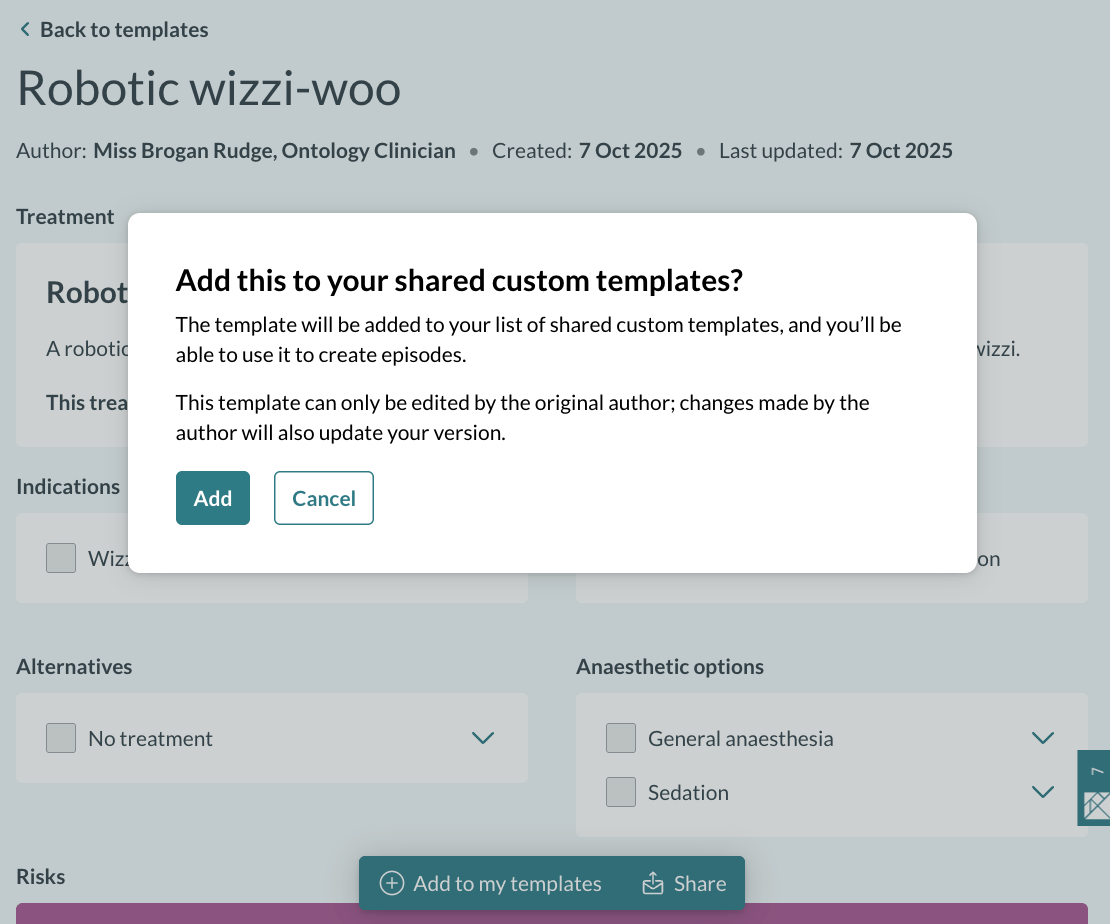Follow the 'Back to templates' link

[x=123, y=29]
